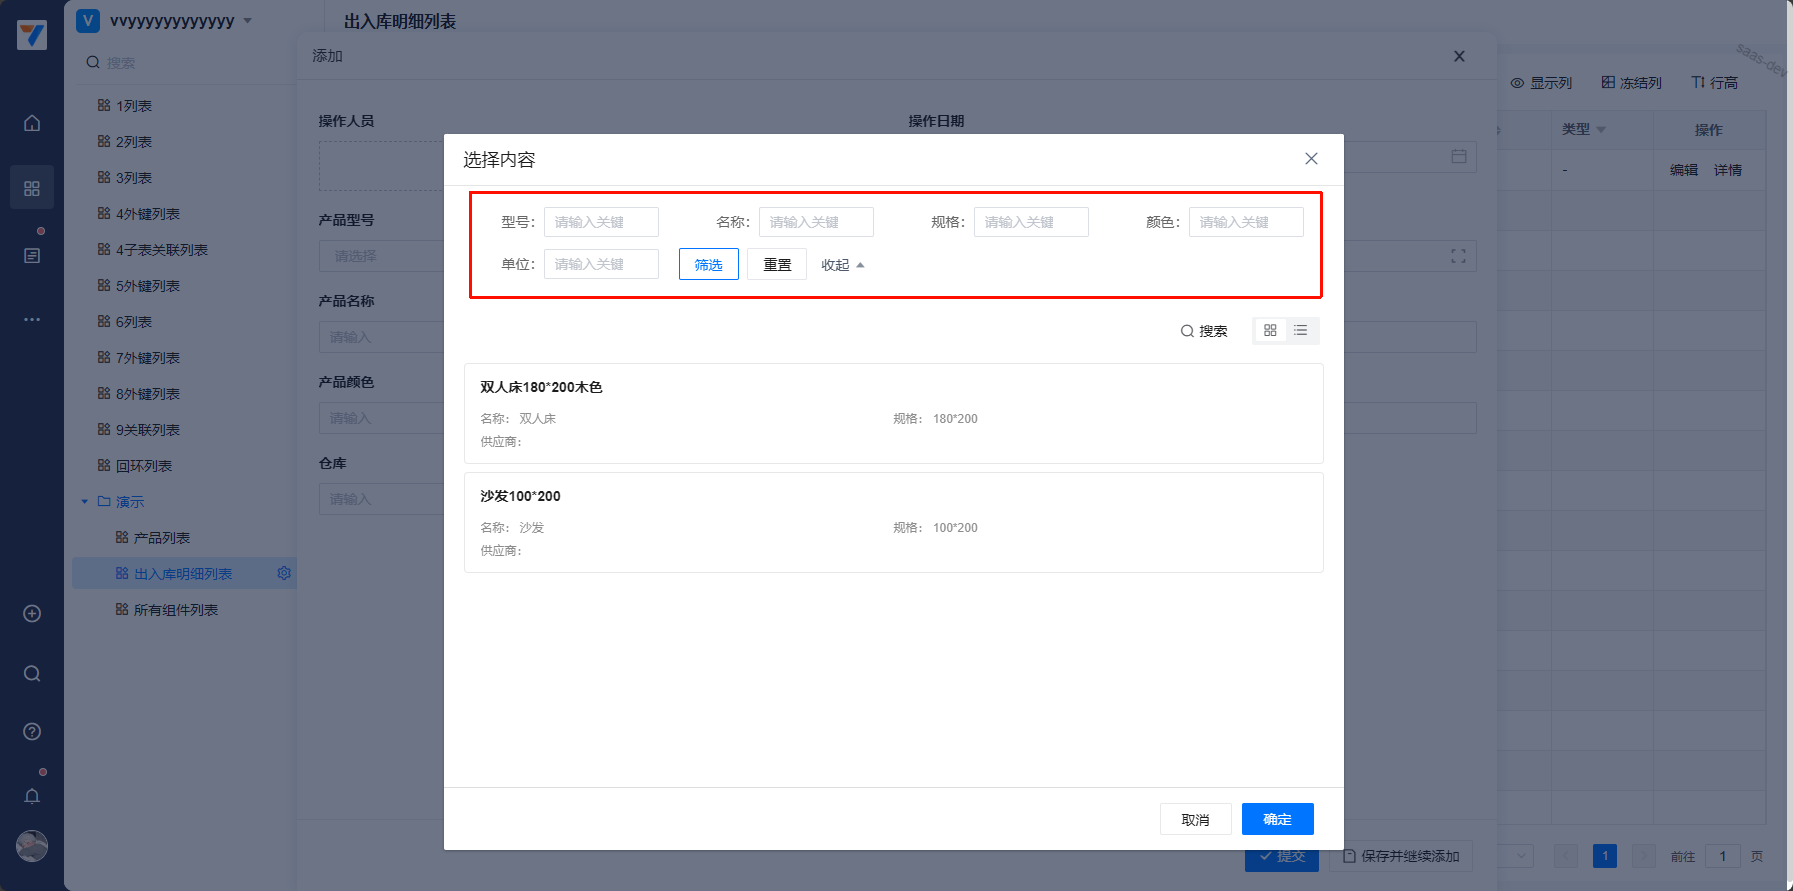Open home icon in left sidebar

[x=32, y=123]
